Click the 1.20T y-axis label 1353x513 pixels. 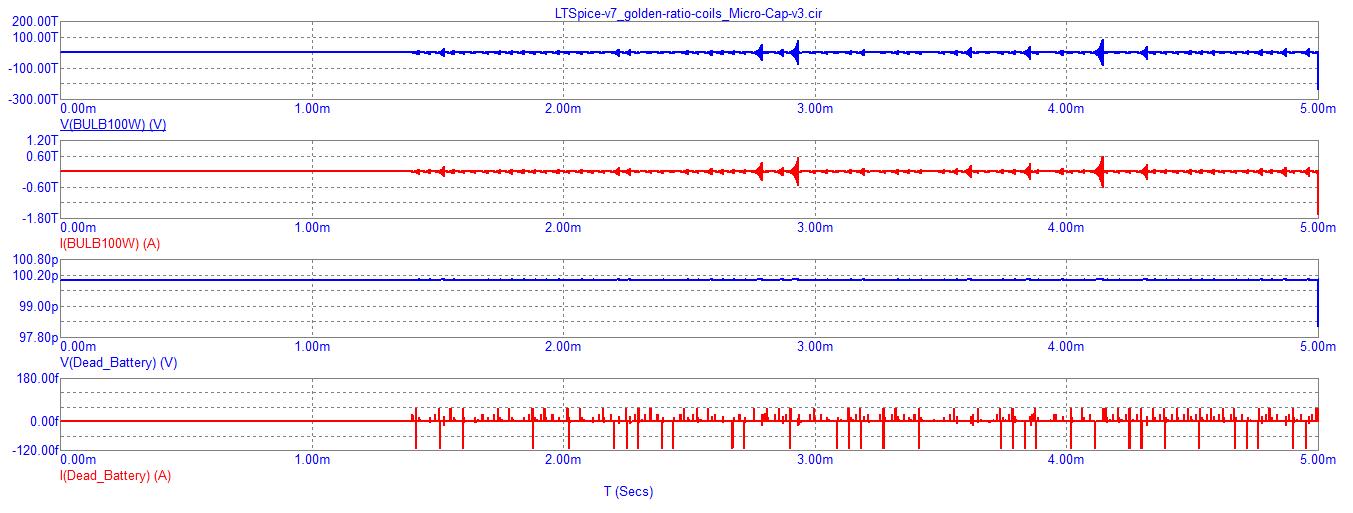42,141
